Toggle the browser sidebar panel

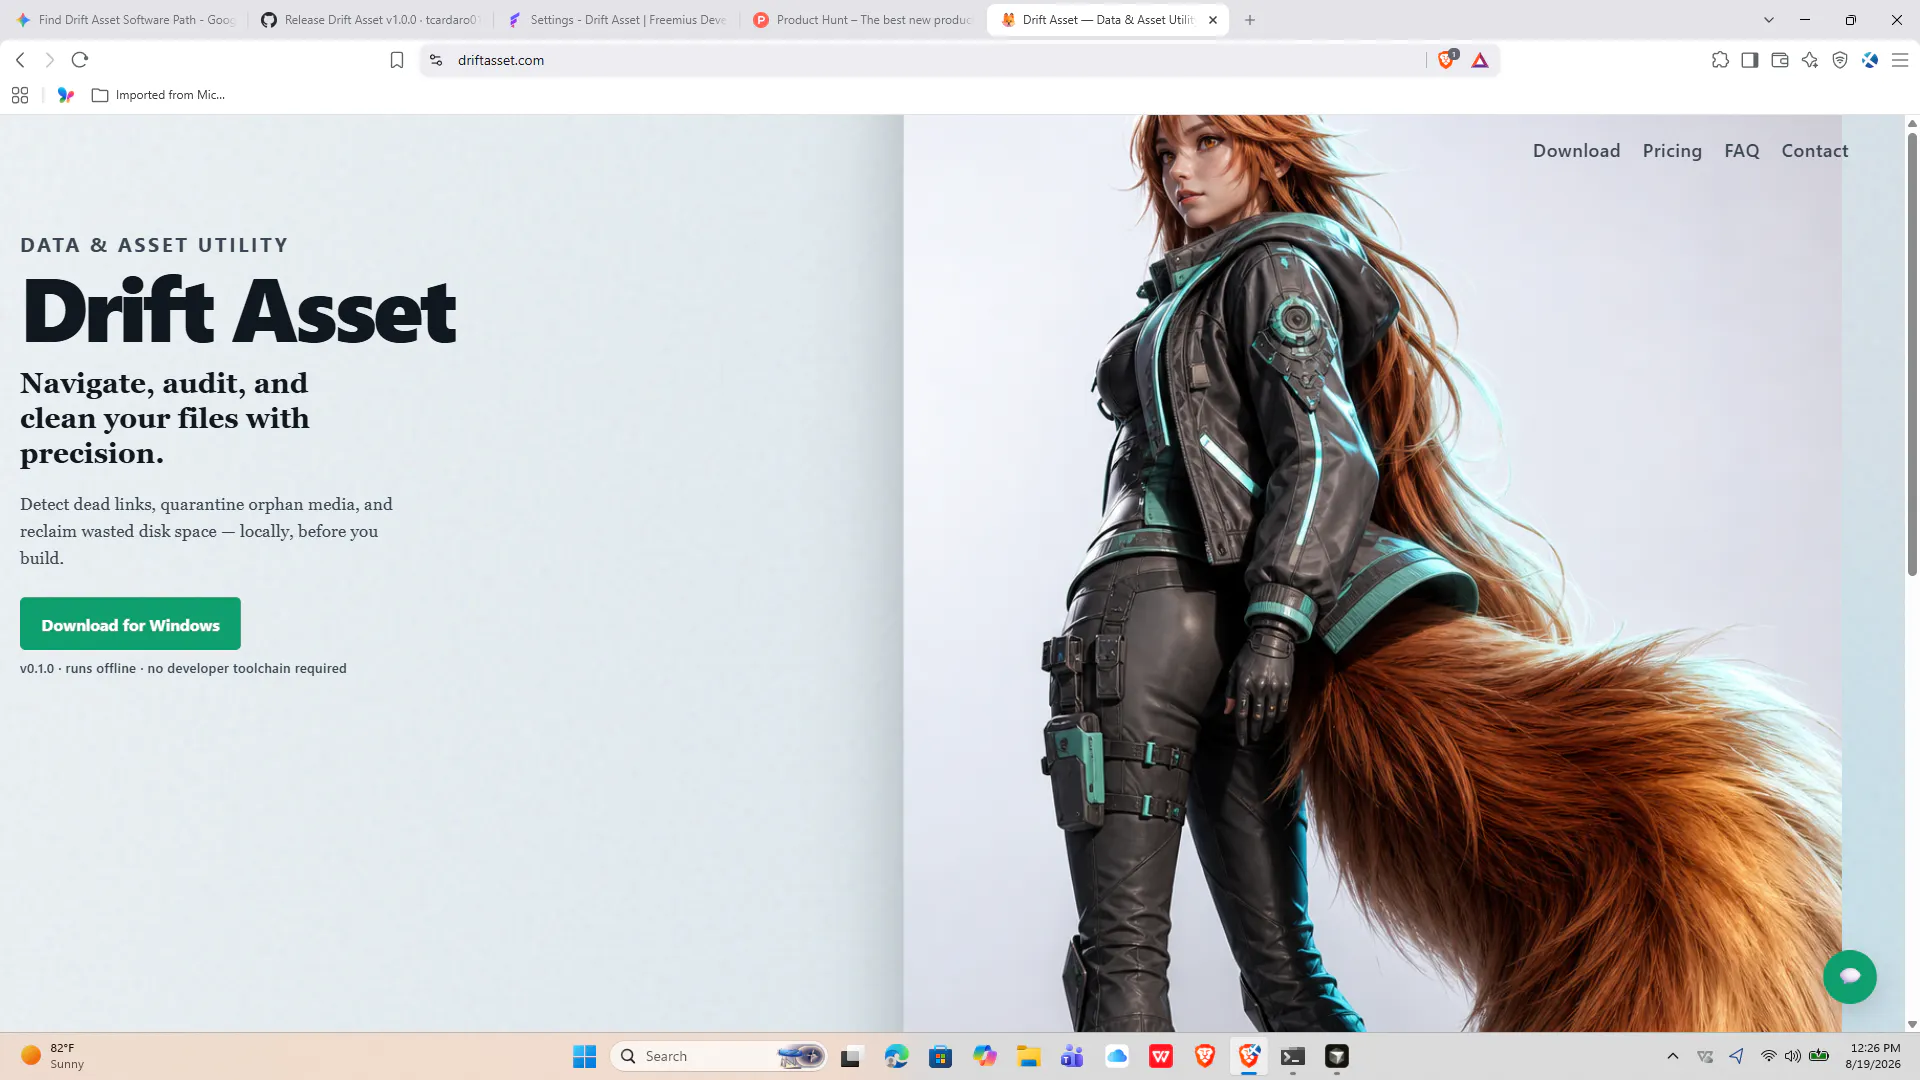[x=1750, y=60]
